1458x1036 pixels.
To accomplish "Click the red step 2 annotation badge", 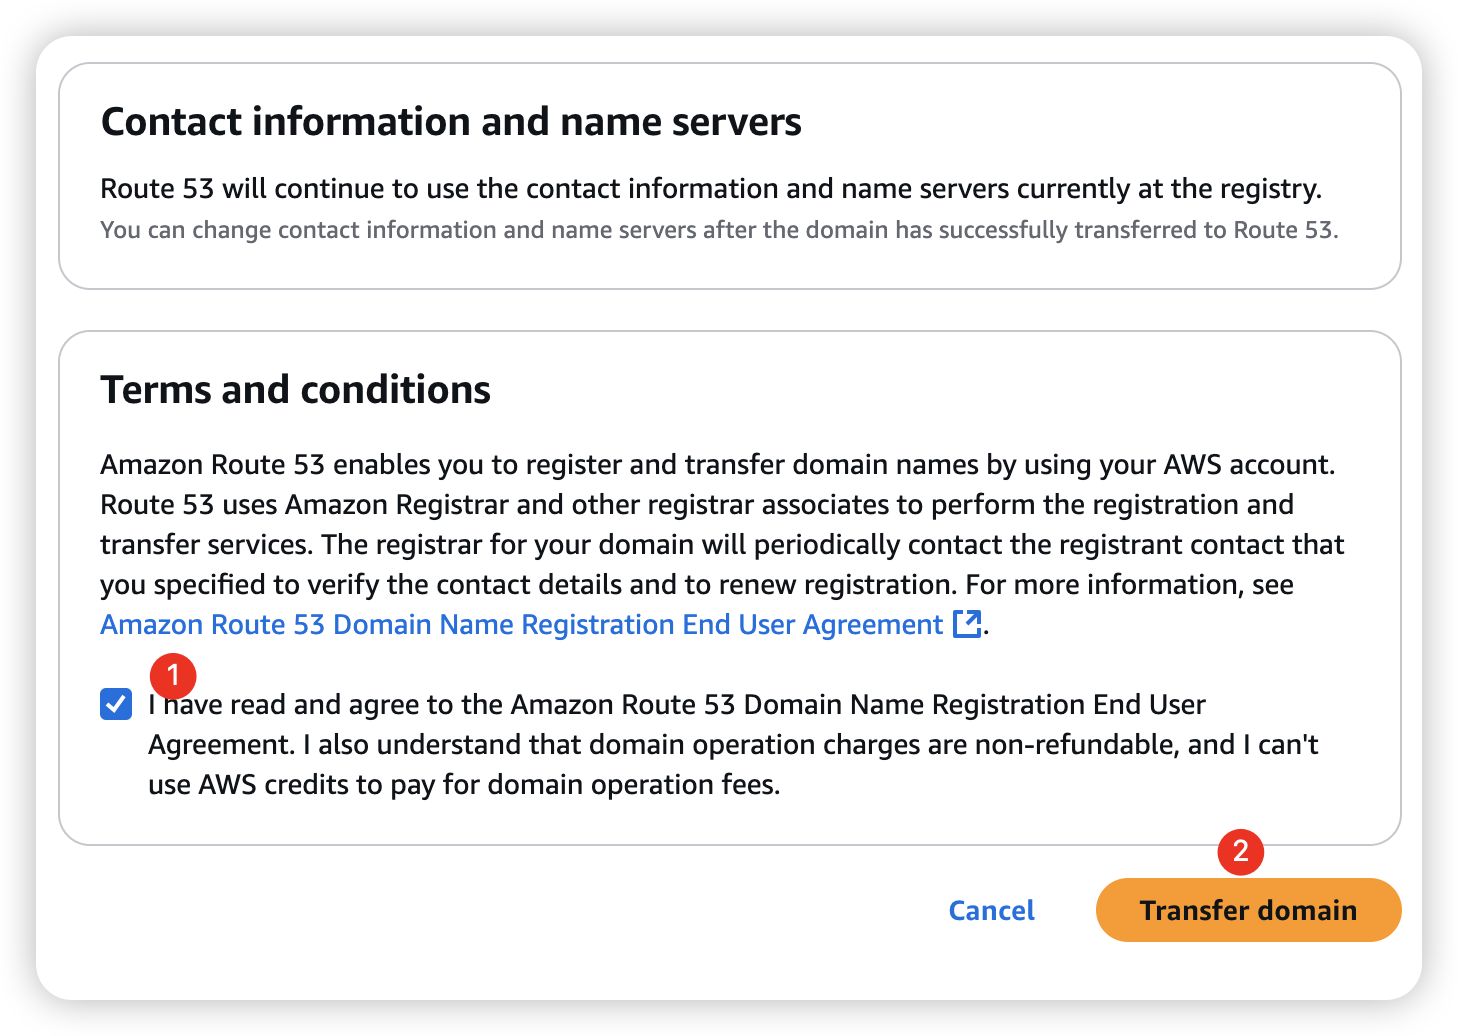I will click(x=1240, y=851).
